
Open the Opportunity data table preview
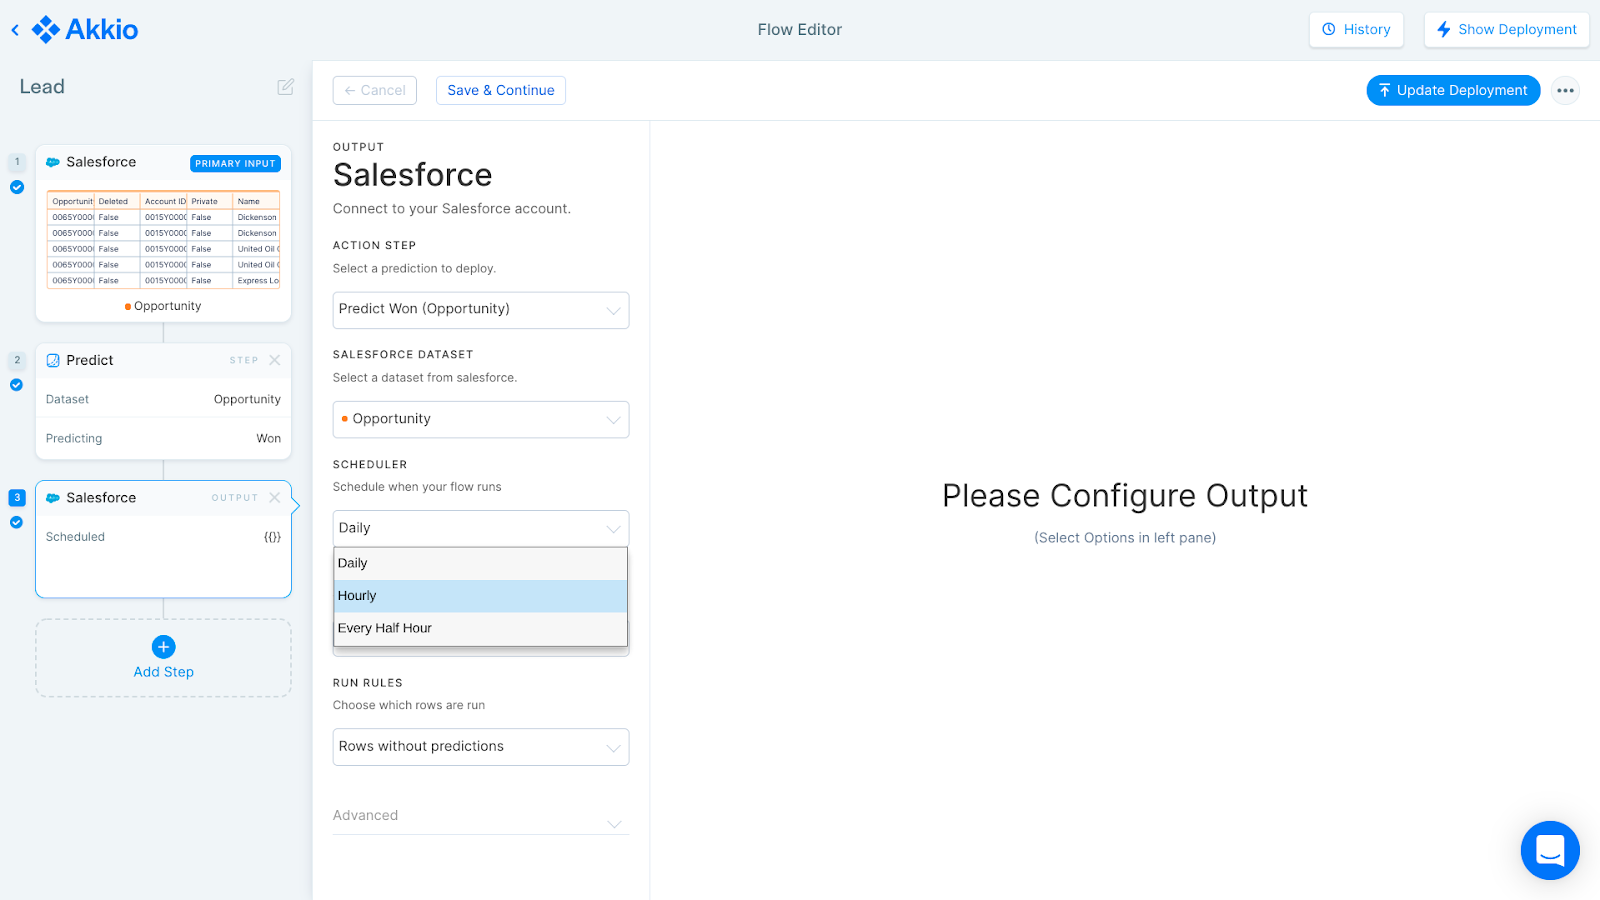pyautogui.click(x=163, y=241)
